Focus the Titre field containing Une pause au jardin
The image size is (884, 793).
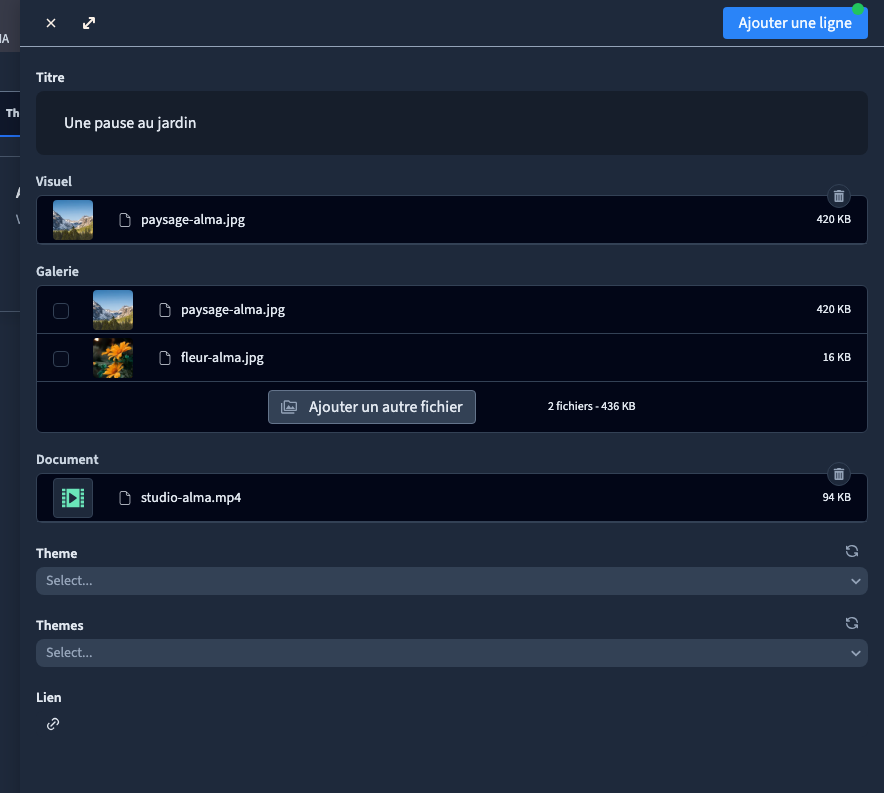452,123
